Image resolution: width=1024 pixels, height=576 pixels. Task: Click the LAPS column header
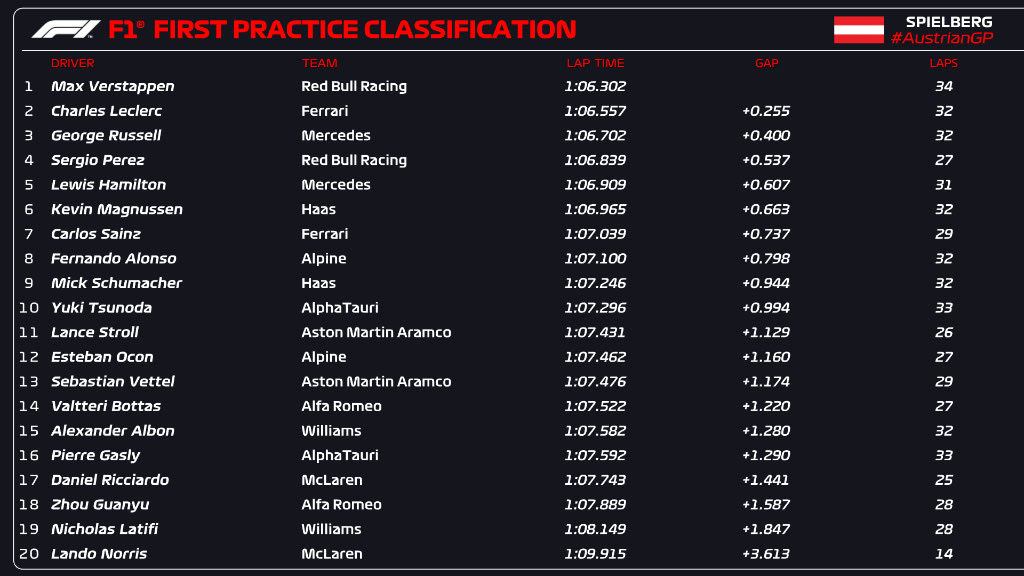943,63
